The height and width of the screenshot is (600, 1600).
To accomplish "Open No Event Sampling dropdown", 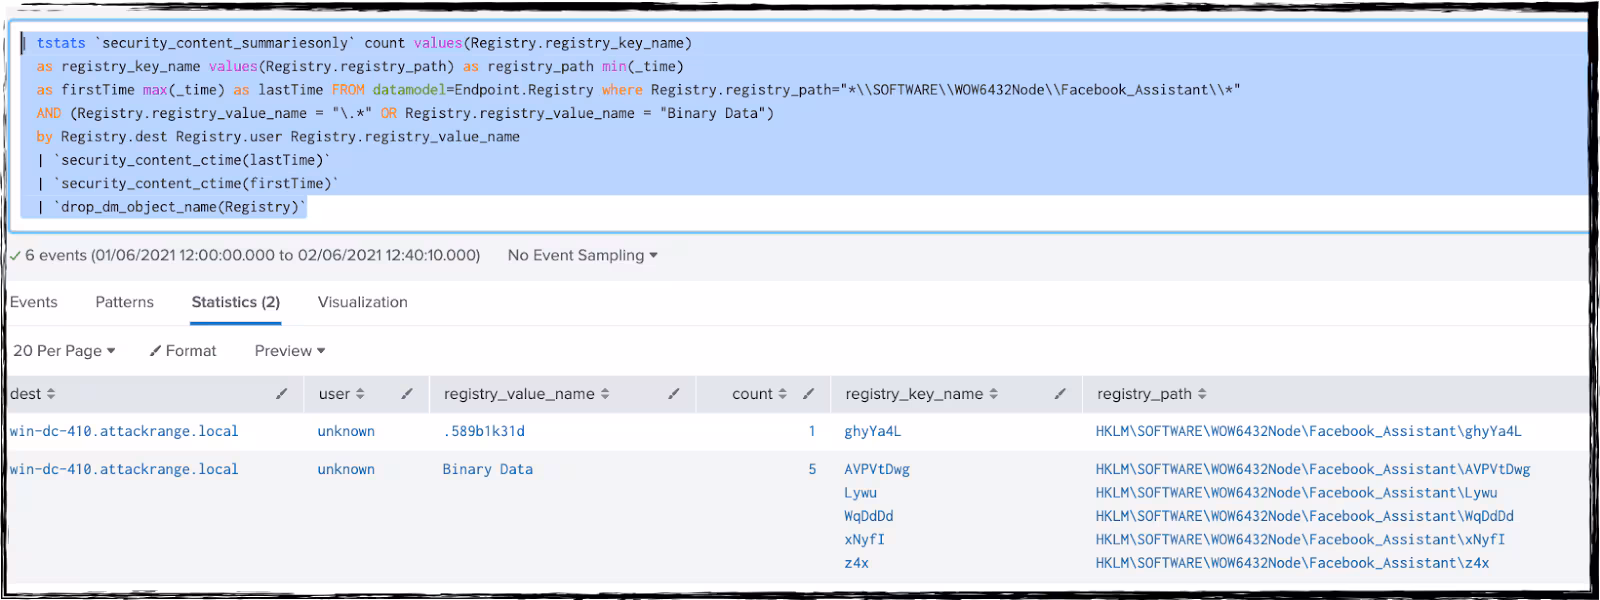I will point(582,255).
